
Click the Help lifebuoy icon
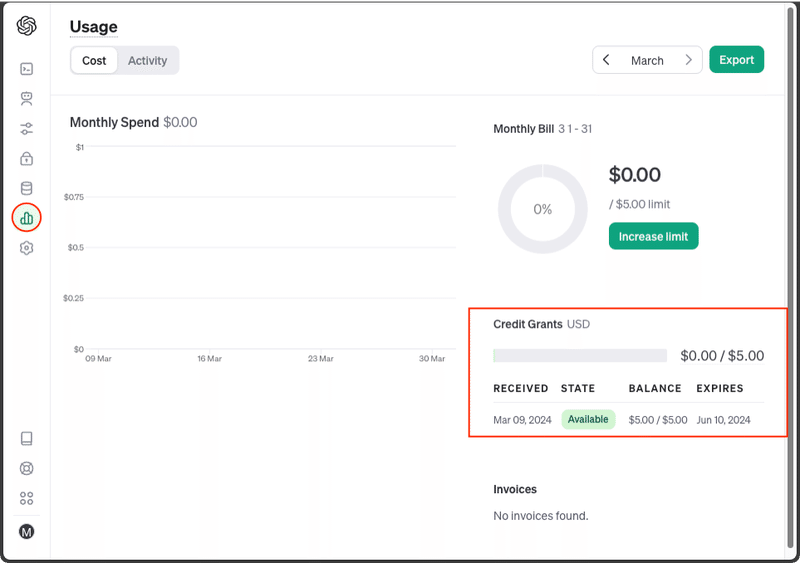click(x=27, y=468)
